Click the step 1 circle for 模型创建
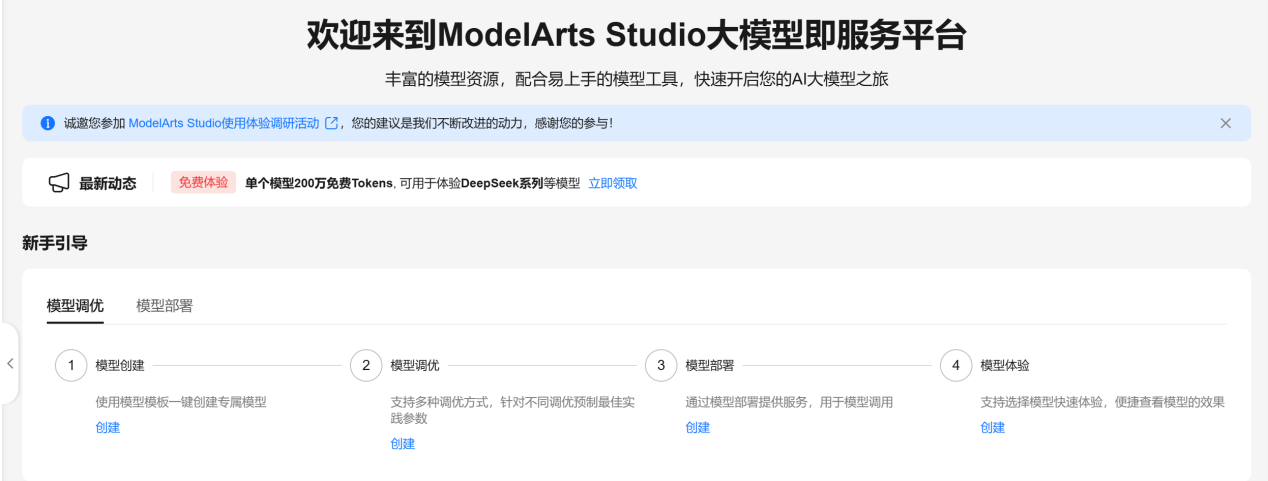The height and width of the screenshot is (481, 1268). pyautogui.click(x=71, y=366)
